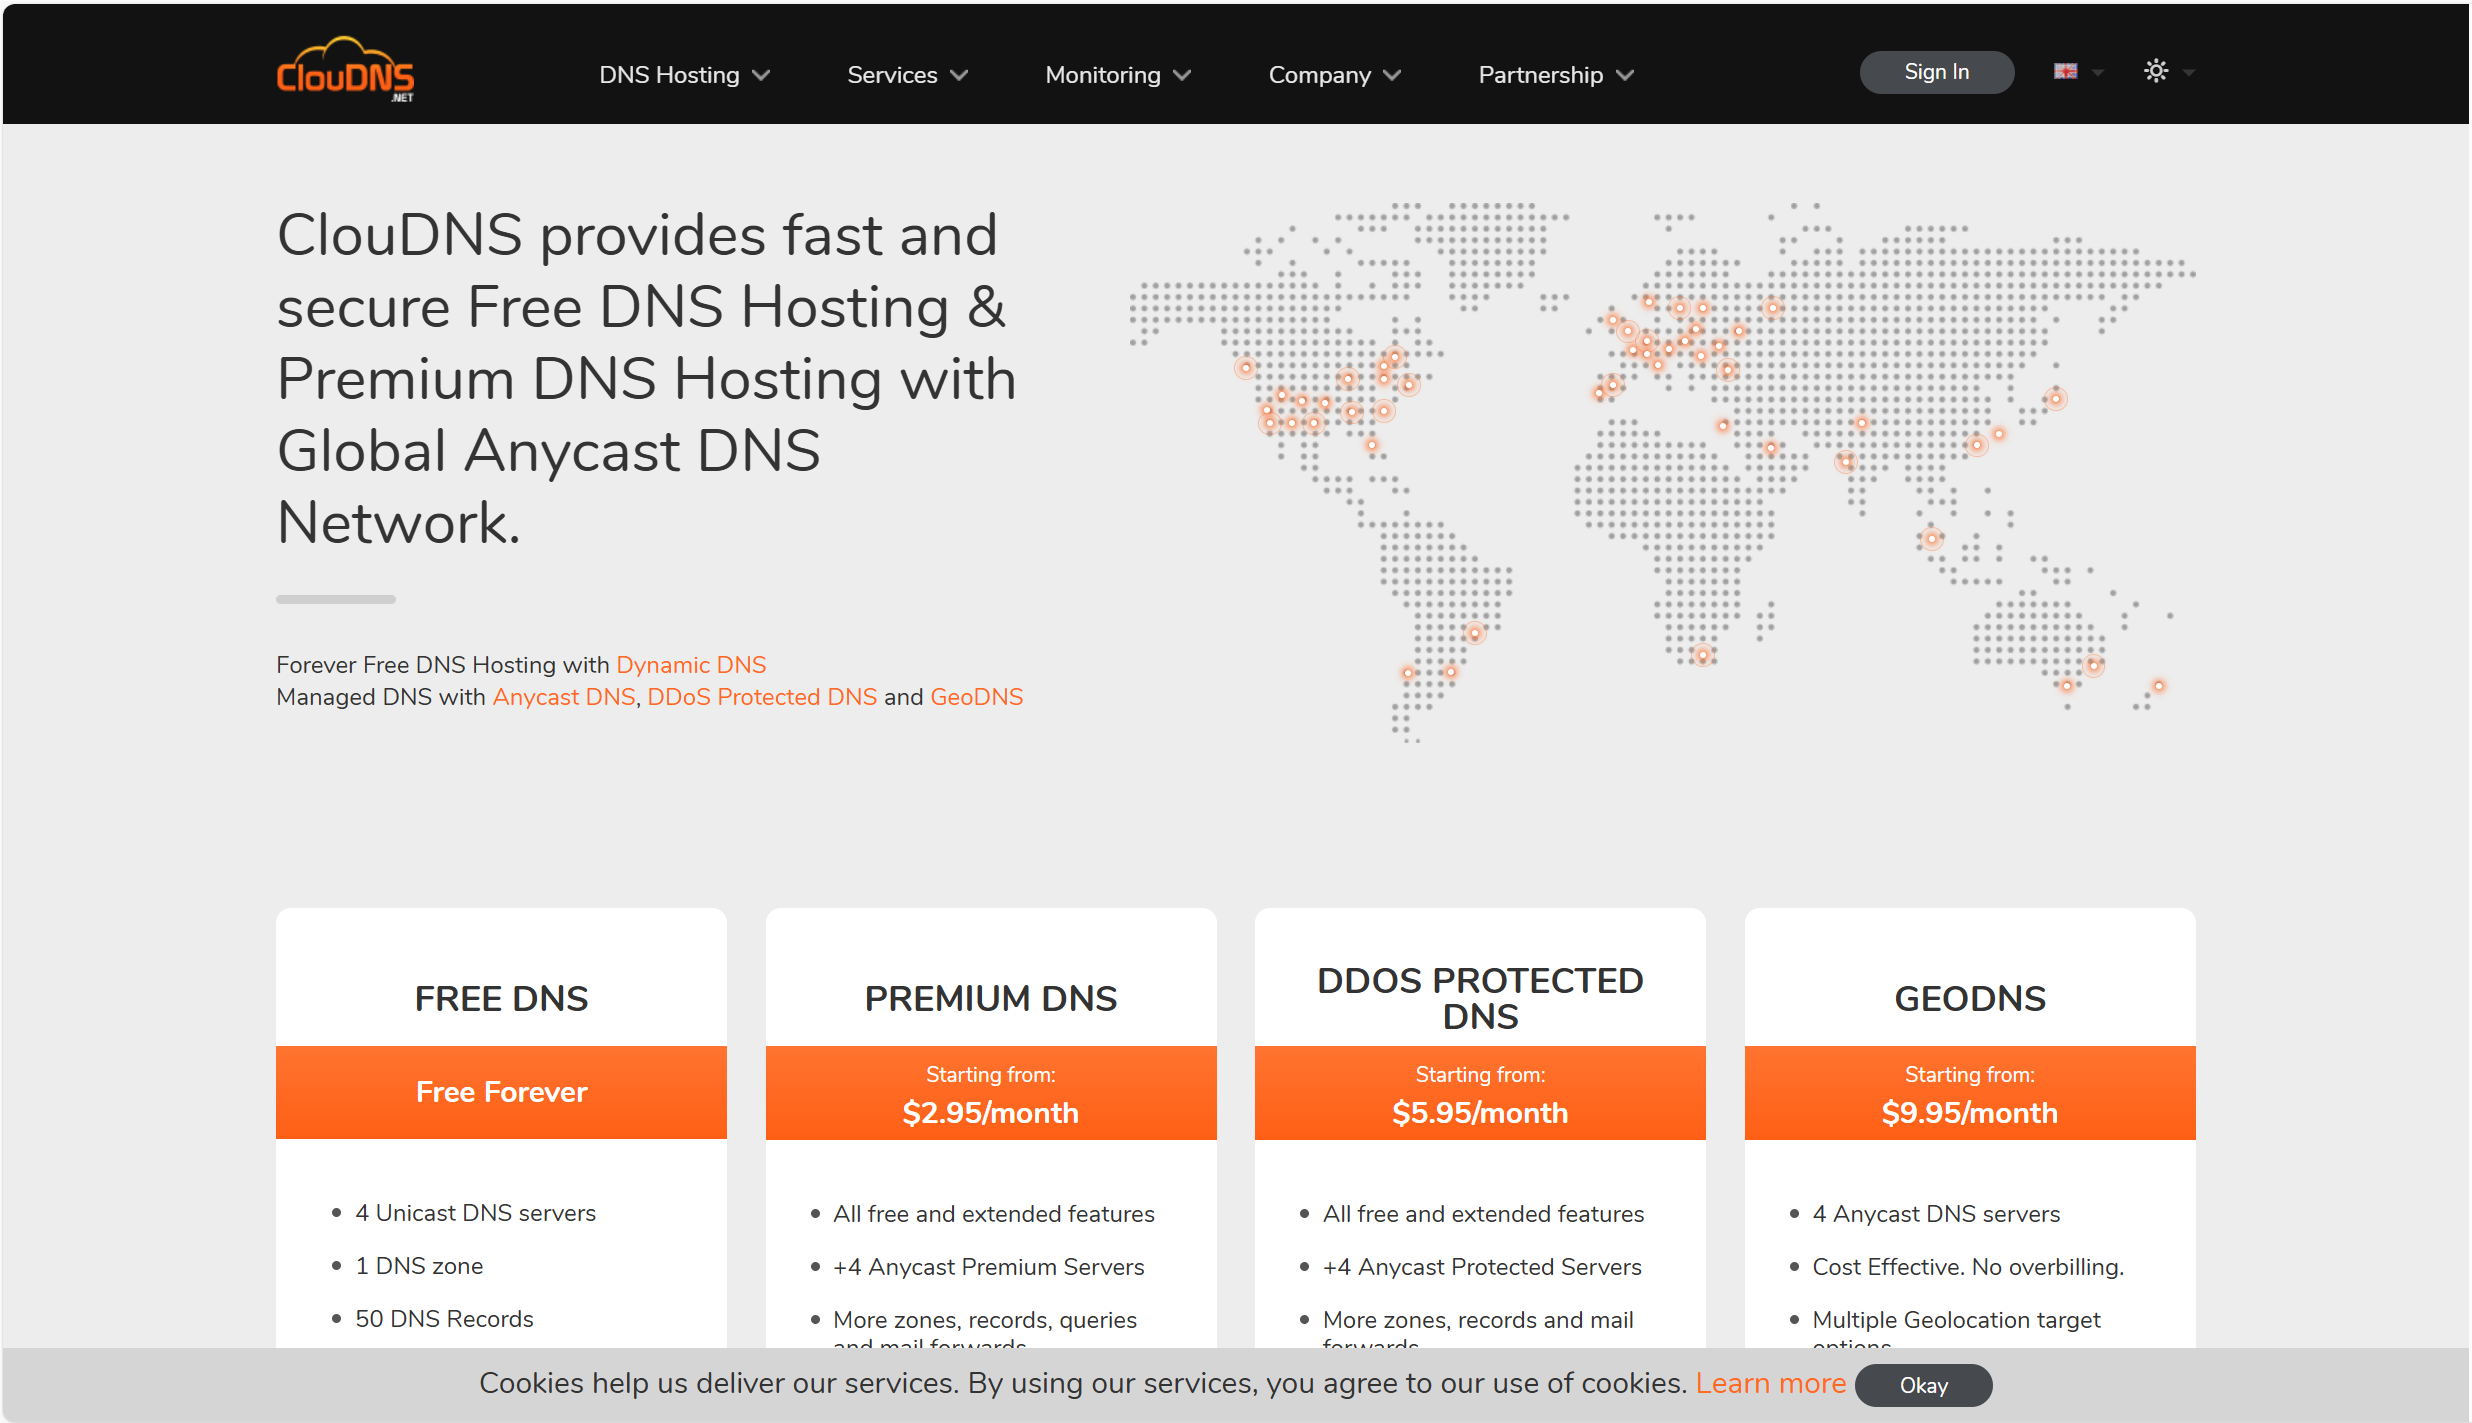The width and height of the screenshot is (2472, 1423).
Task: Open the Dynamic DNS link
Action: pyautogui.click(x=691, y=665)
